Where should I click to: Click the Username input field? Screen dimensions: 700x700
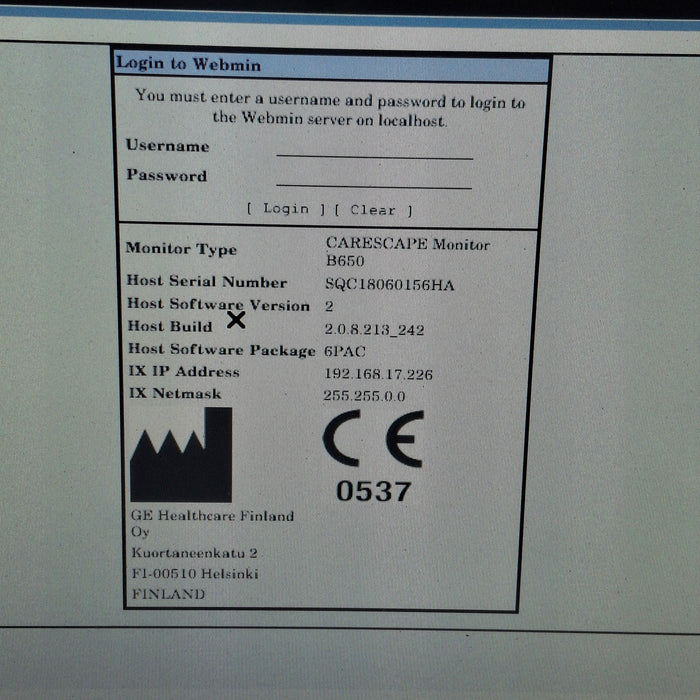click(374, 148)
